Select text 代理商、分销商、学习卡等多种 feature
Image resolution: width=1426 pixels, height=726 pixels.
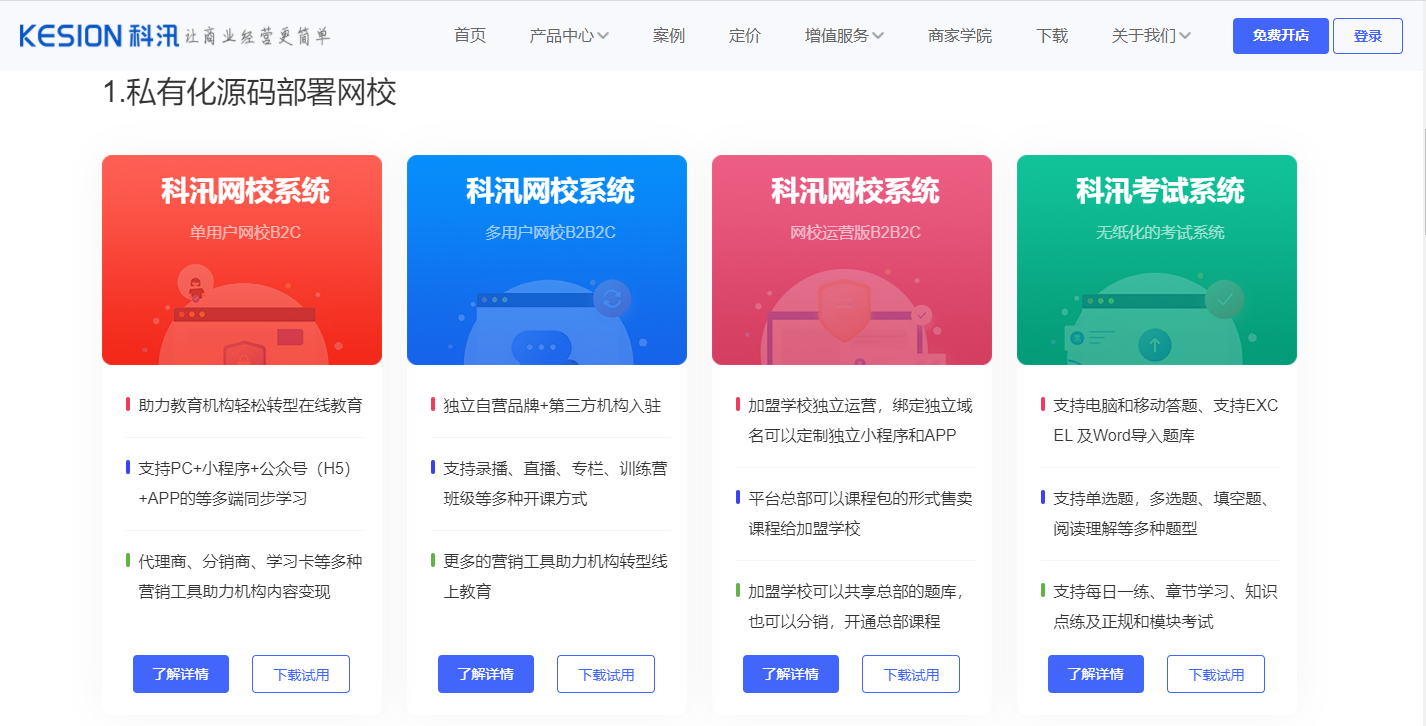point(250,576)
